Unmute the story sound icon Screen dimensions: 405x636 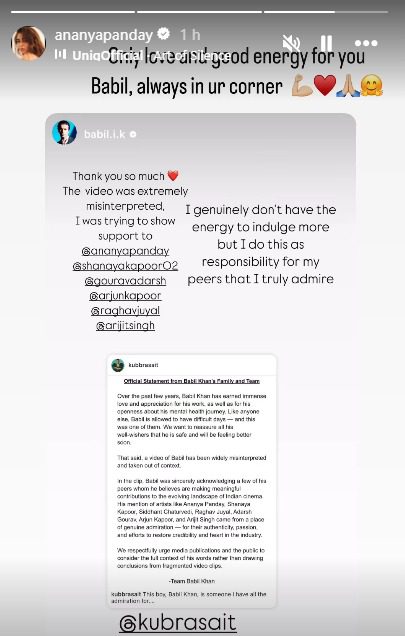point(291,43)
